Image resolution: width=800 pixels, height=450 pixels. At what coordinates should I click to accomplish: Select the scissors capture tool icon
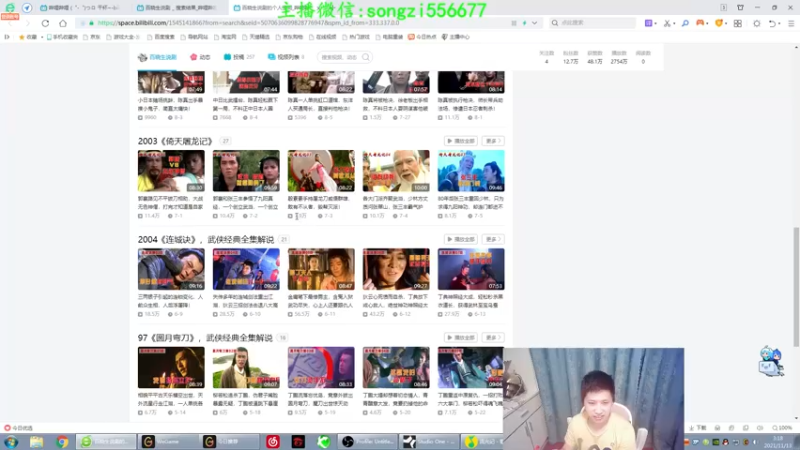pyautogui.click(x=666, y=23)
